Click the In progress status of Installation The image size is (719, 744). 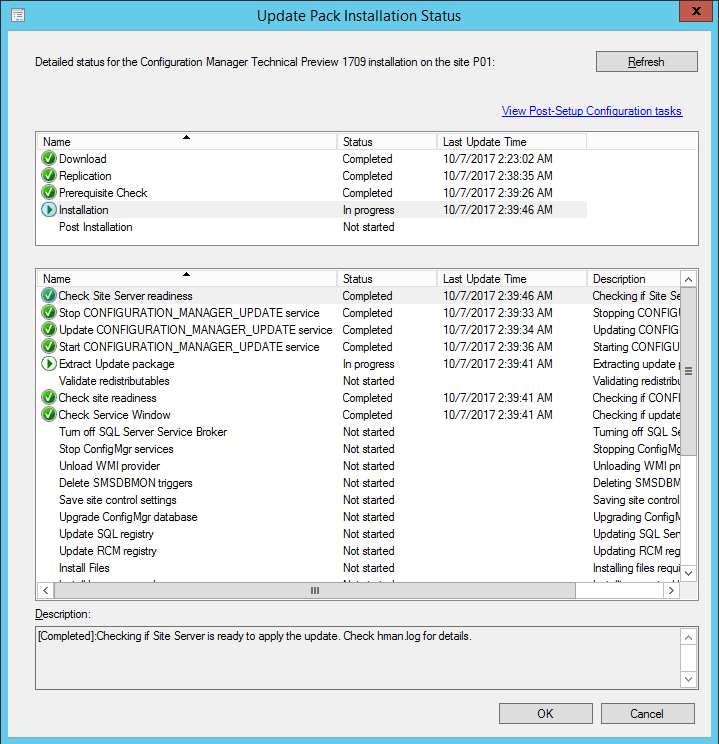coord(369,210)
